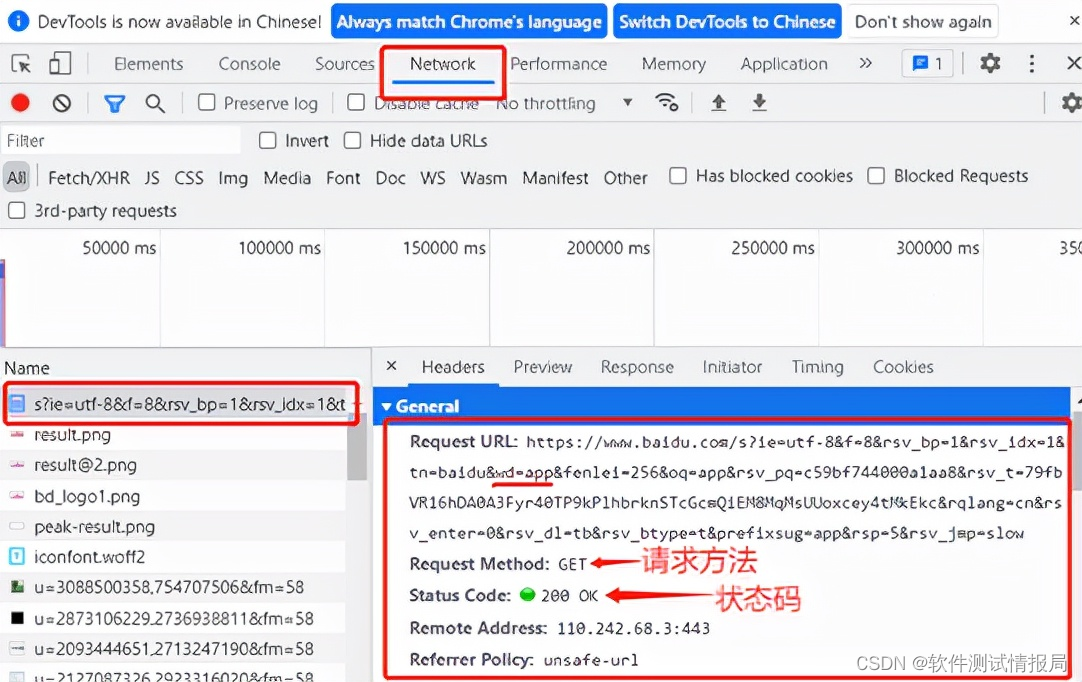1082x682 pixels.
Task: Close the request details pane
Action: point(391,366)
